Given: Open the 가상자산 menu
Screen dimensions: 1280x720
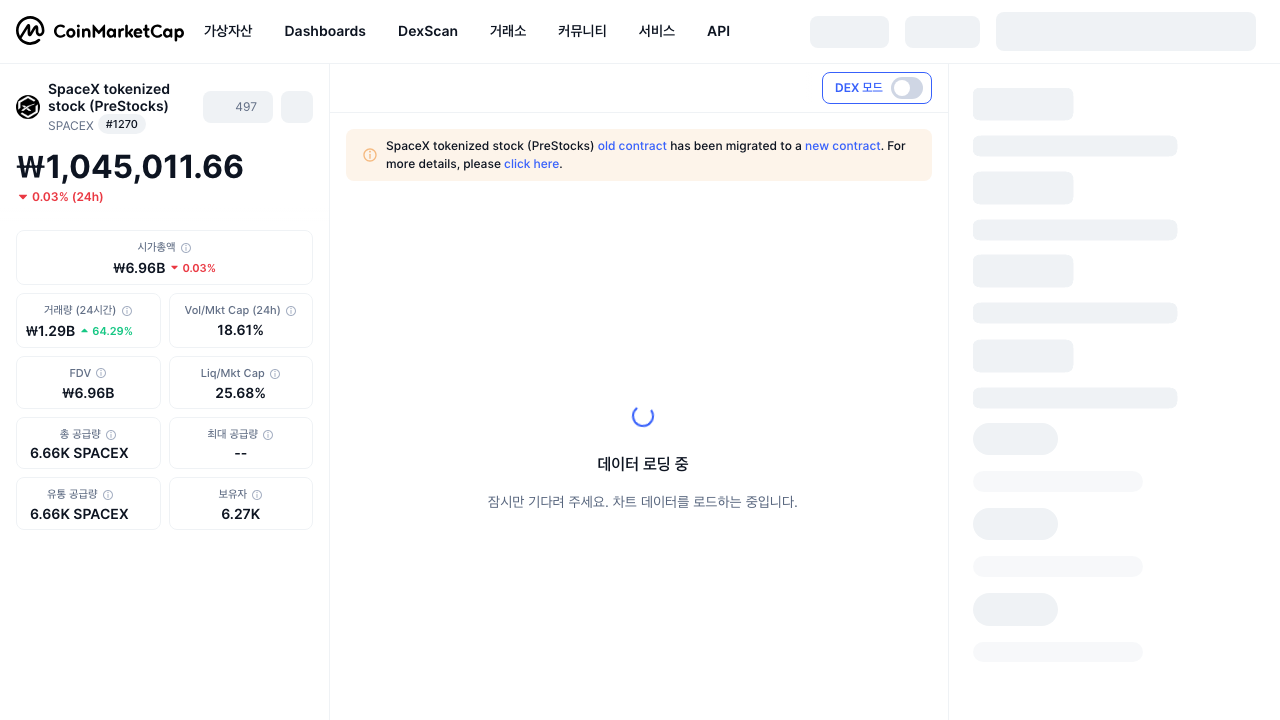Looking at the screenshot, I should pyautogui.click(x=228, y=31).
